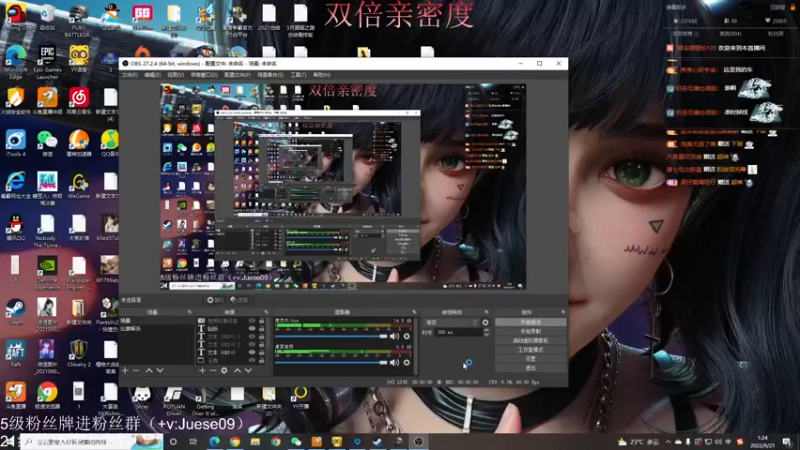Open the 文件(F) menu in OBS
The image size is (800, 450).
130,75
